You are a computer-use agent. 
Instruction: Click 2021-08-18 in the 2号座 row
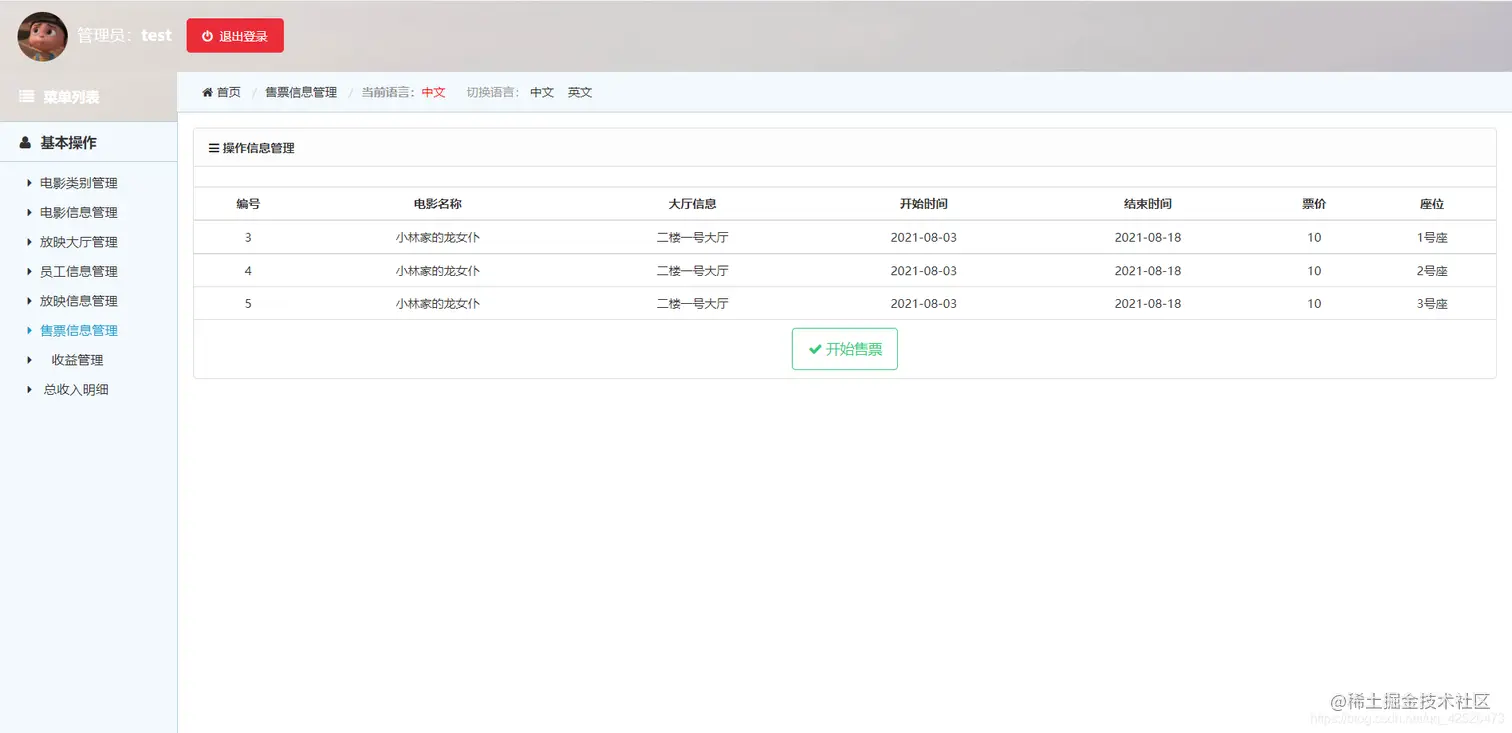tap(1148, 271)
